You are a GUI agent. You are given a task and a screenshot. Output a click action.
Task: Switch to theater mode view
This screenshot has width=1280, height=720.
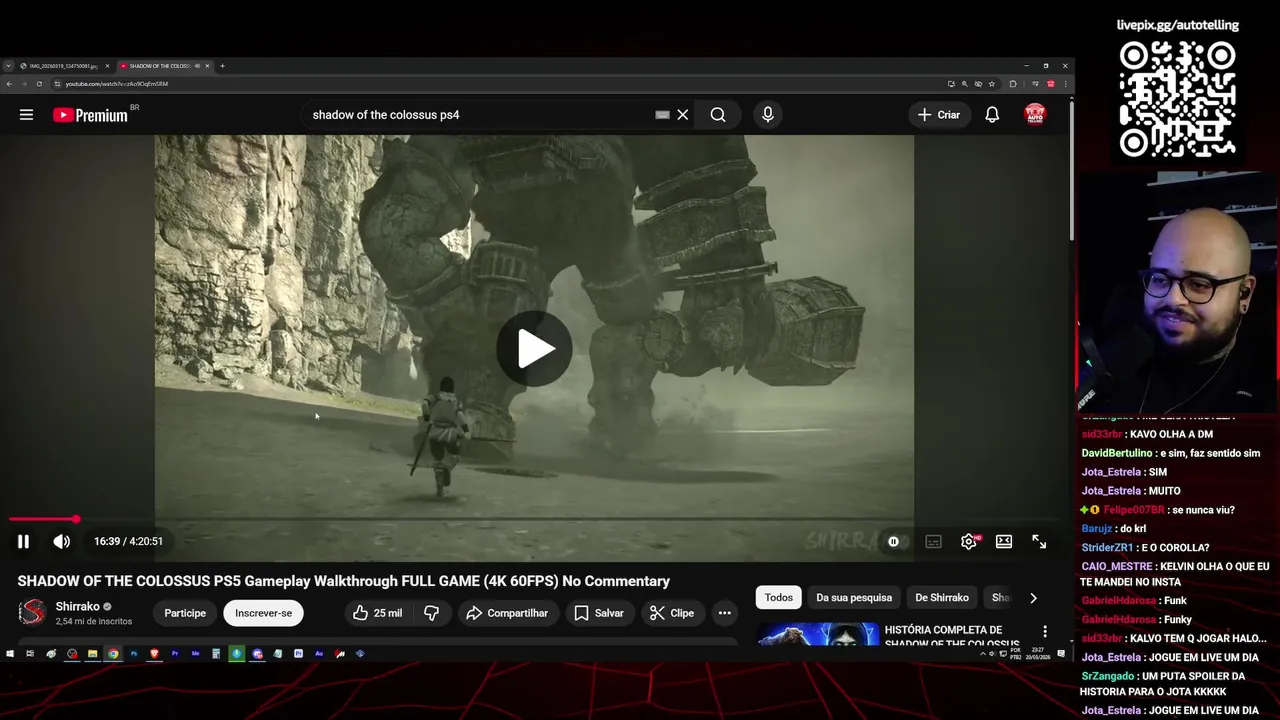(1004, 542)
